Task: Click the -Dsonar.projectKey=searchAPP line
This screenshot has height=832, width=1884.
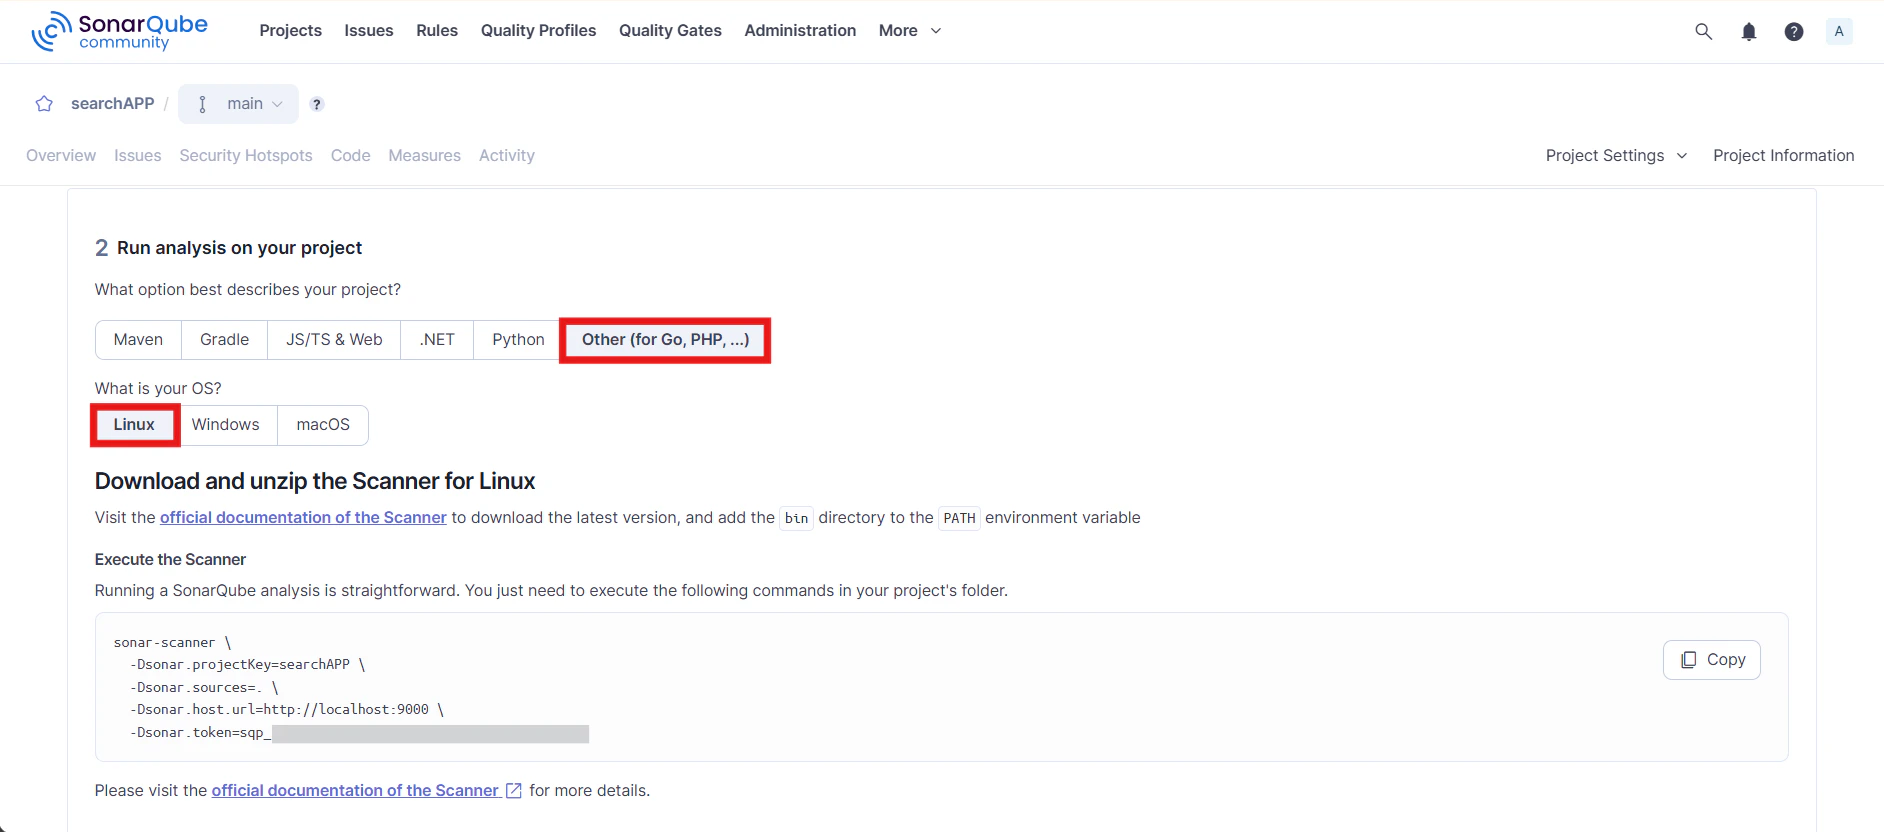Action: click(x=248, y=665)
